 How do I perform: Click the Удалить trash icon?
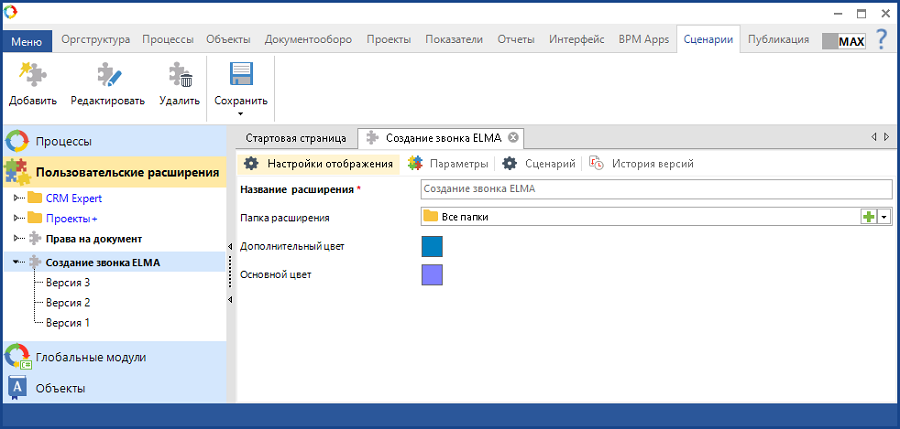click(179, 77)
